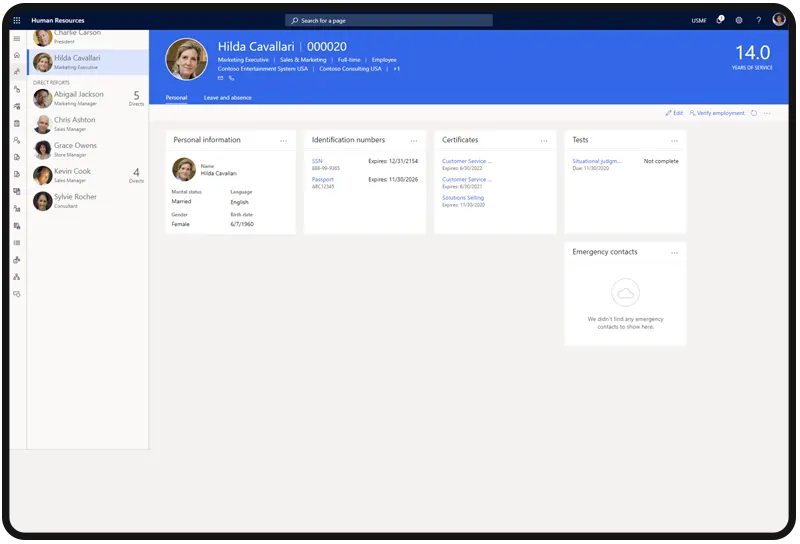
Task: Click in the Search for a page field
Action: pyautogui.click(x=389, y=20)
